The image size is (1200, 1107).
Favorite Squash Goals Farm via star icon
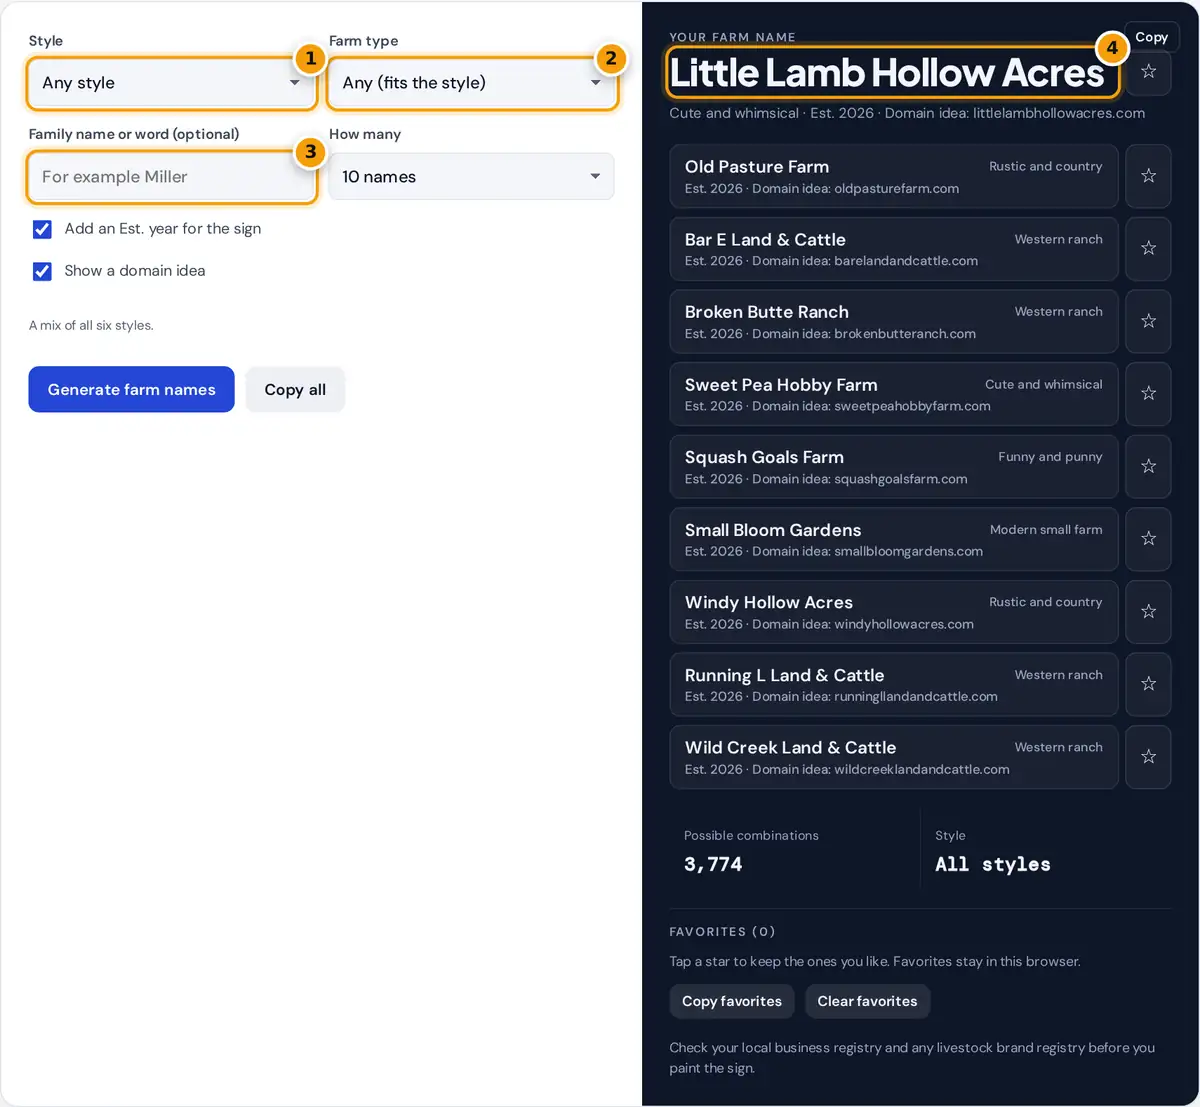tap(1148, 466)
